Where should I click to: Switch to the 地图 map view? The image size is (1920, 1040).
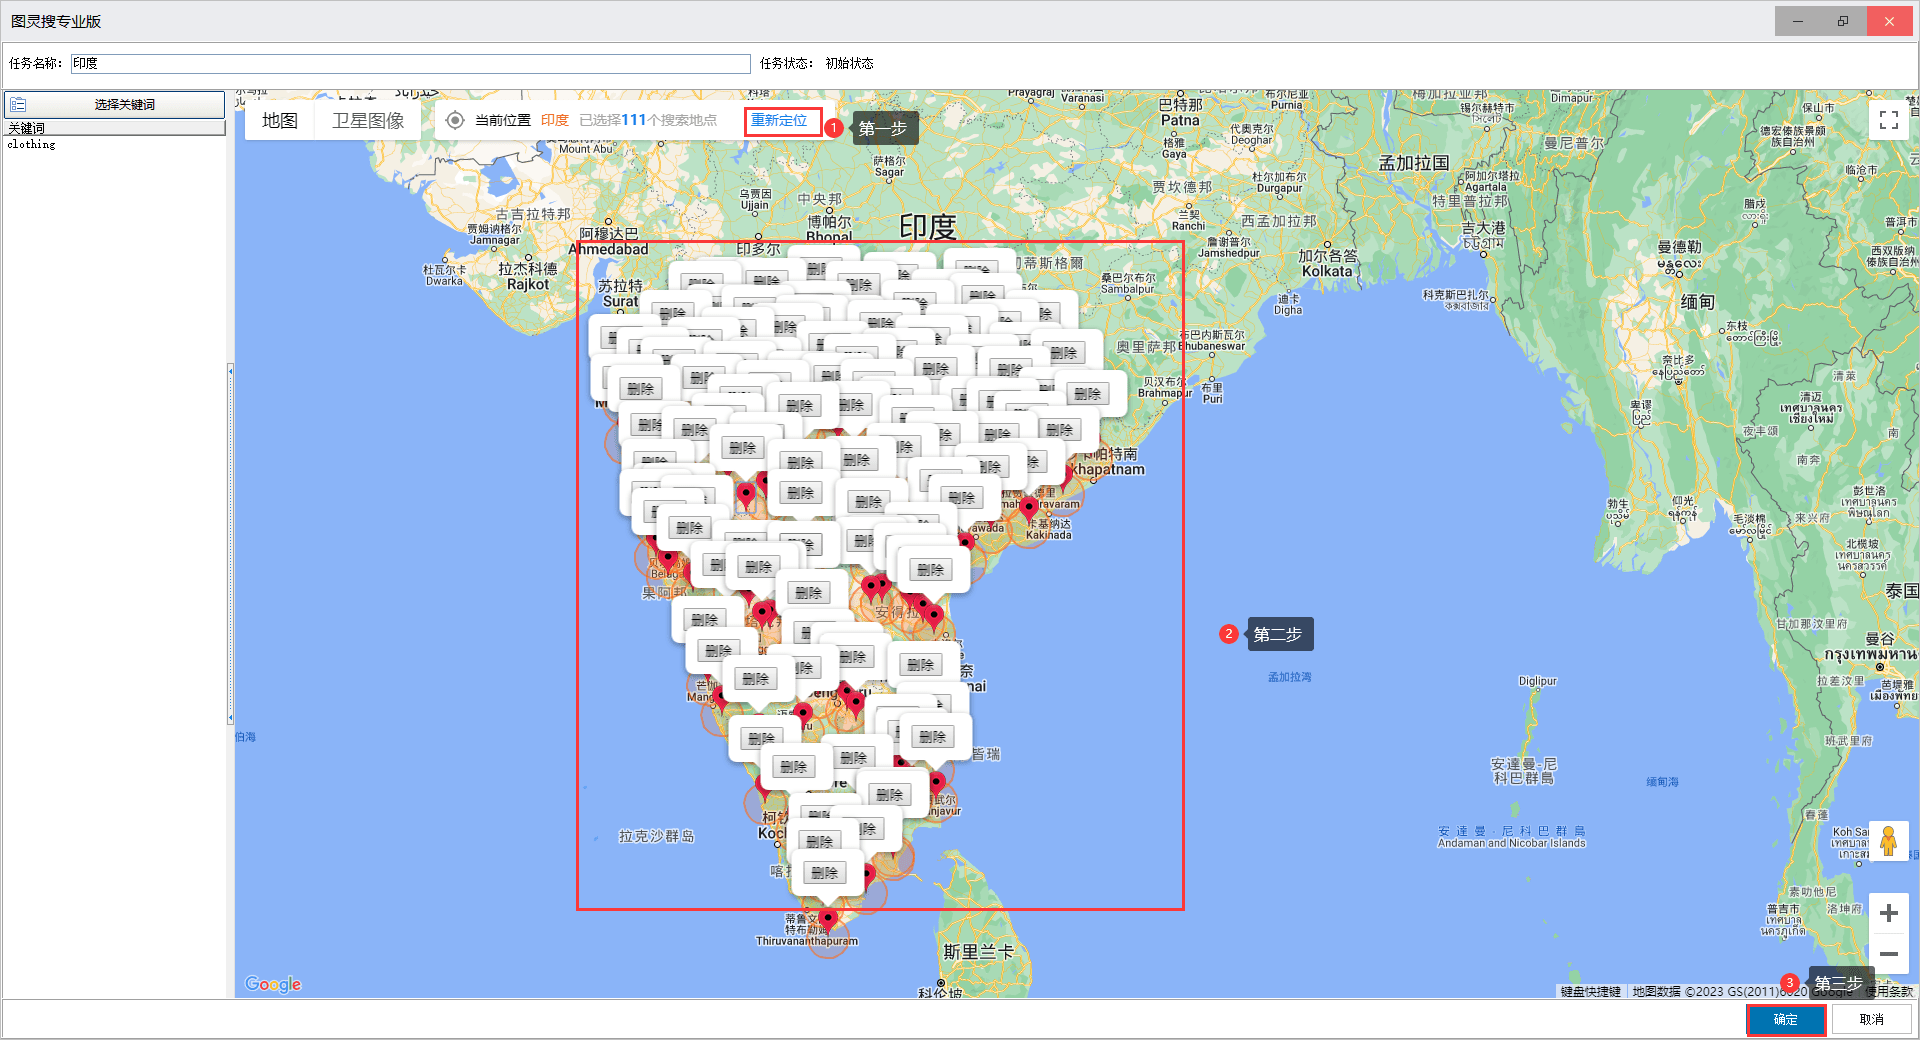point(280,121)
